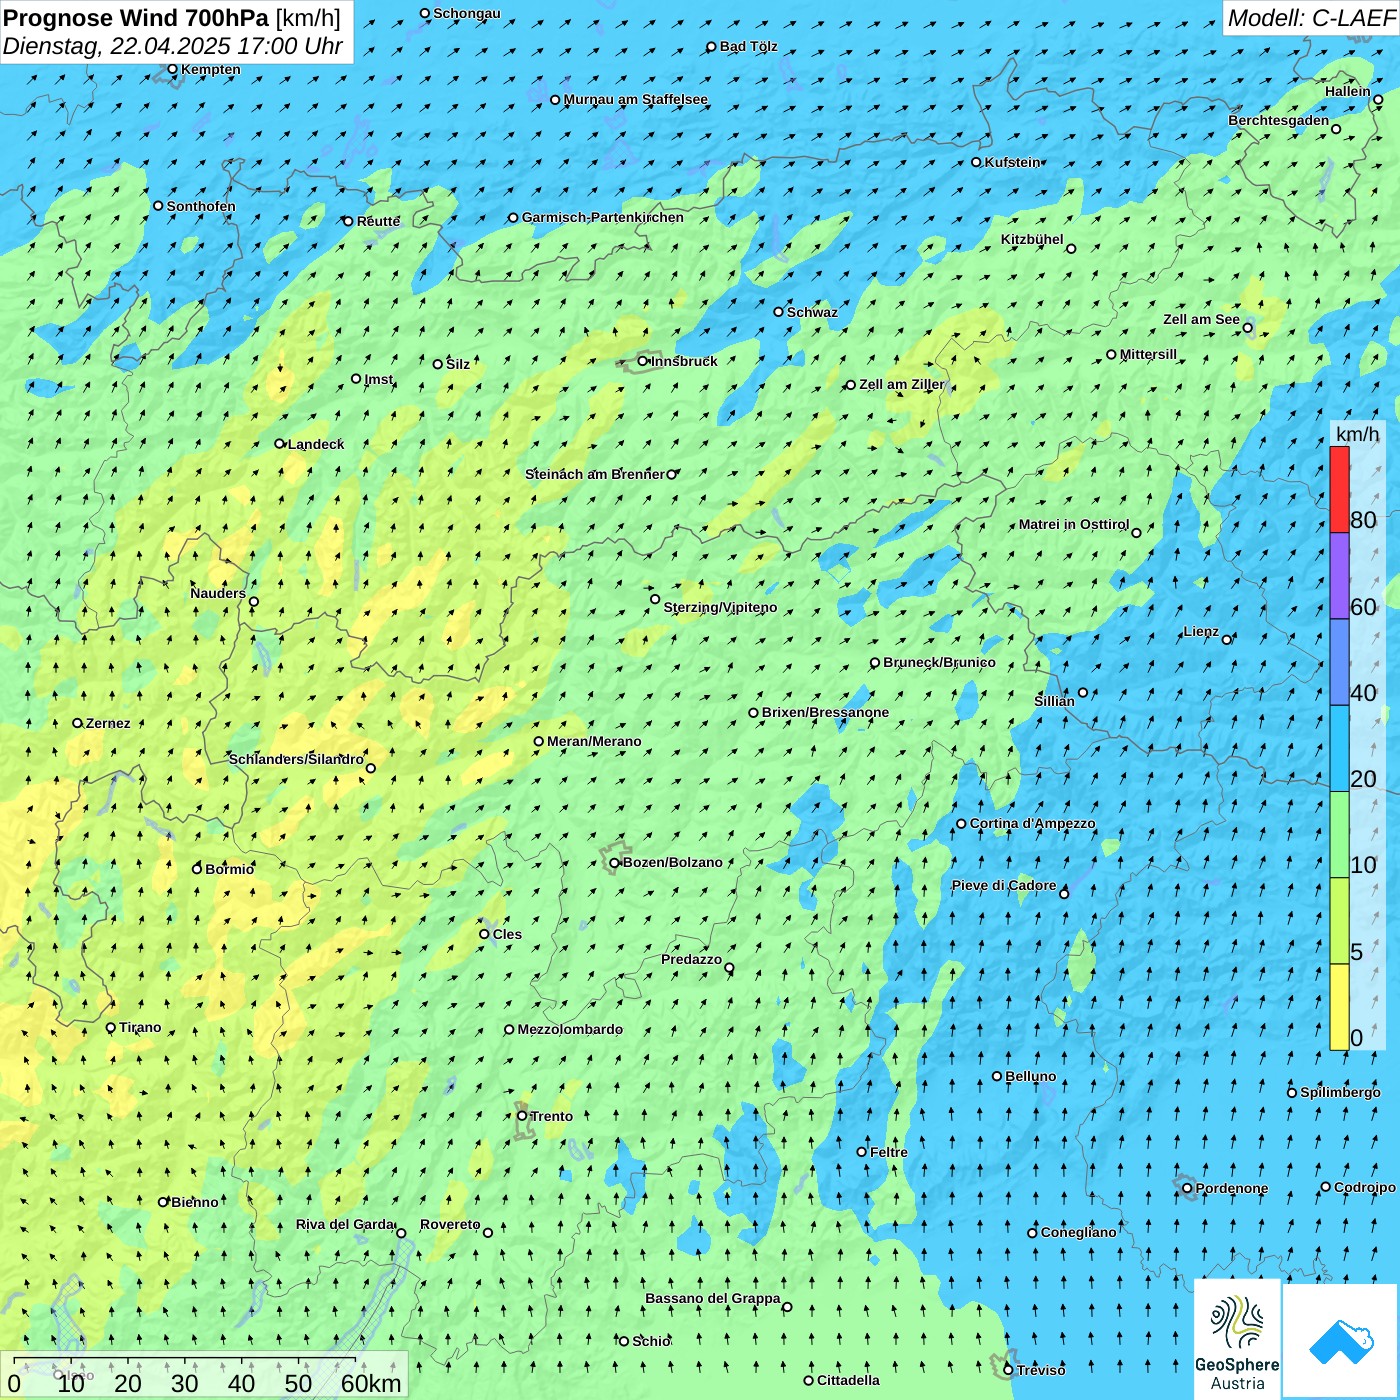This screenshot has height=1400, width=1400.
Task: Click the Cles city label
Action: pyautogui.click(x=507, y=935)
